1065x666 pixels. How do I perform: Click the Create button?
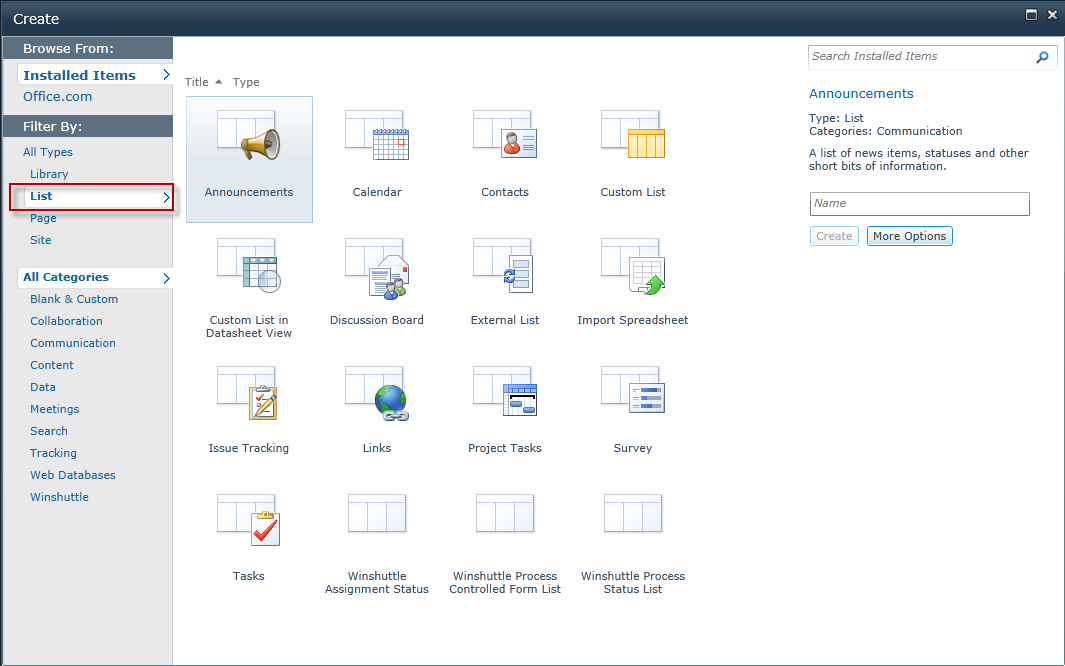(834, 236)
